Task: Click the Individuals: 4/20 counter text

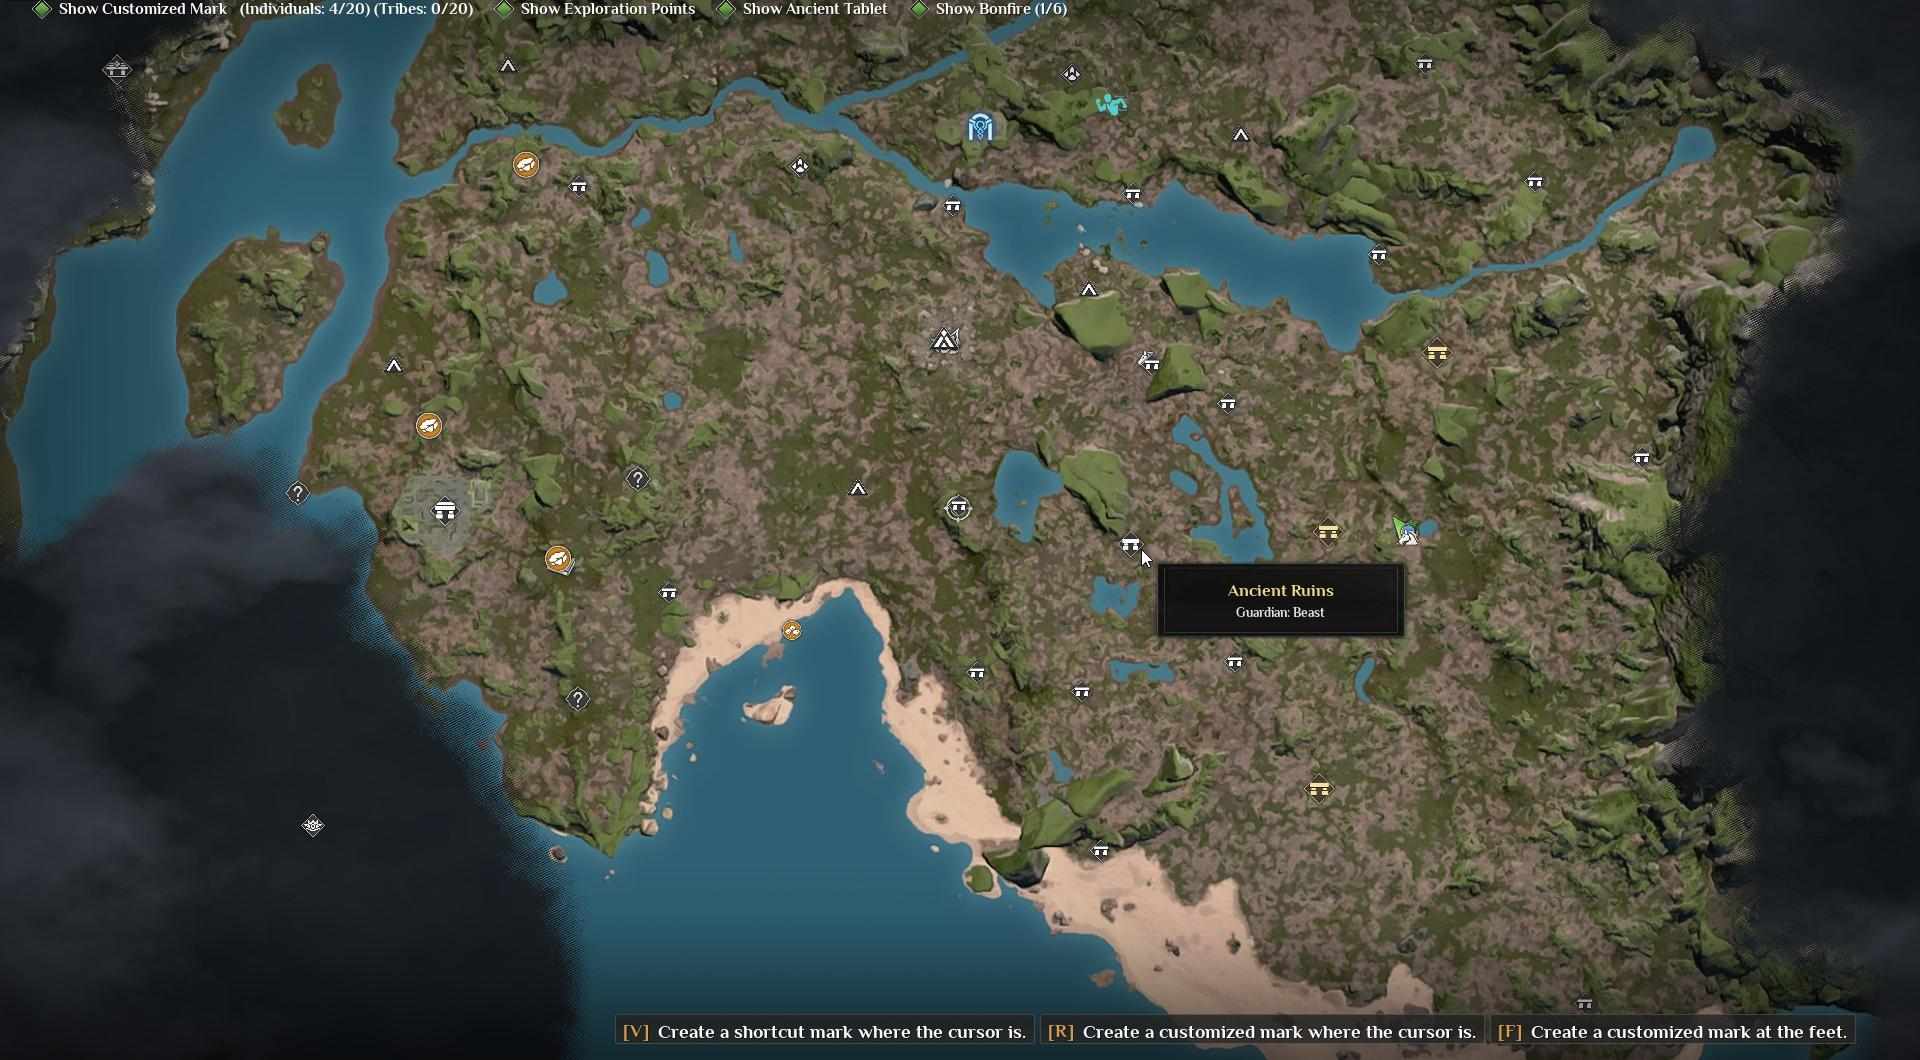Action: point(305,9)
